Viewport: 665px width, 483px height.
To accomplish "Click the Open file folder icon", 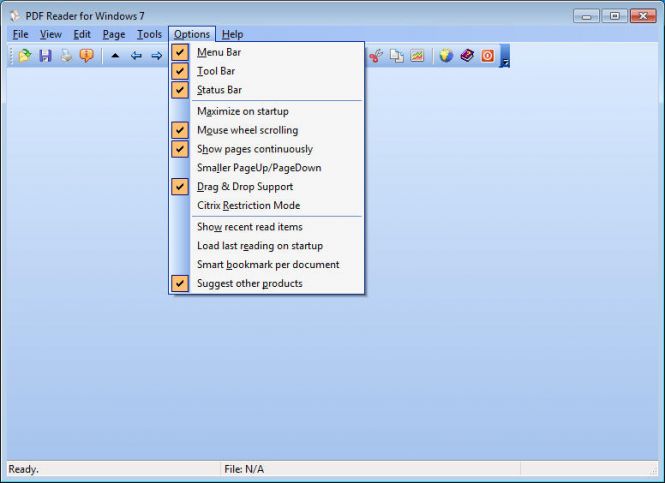I will (x=25, y=56).
